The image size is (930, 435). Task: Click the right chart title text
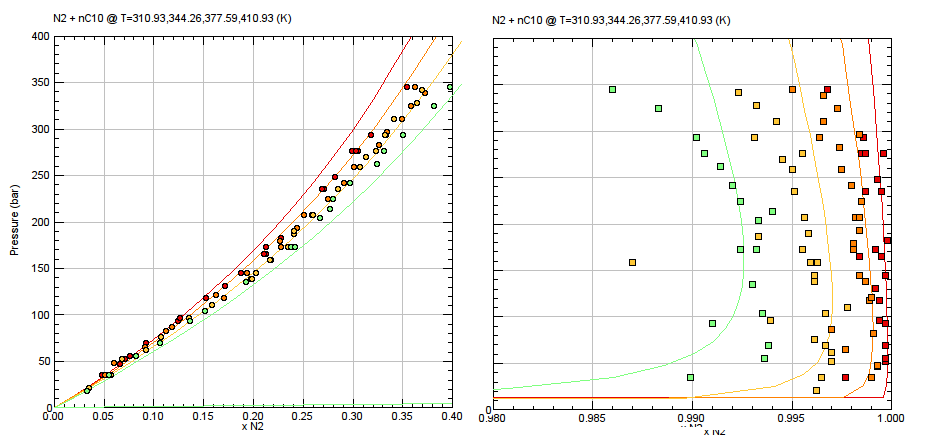(x=609, y=20)
